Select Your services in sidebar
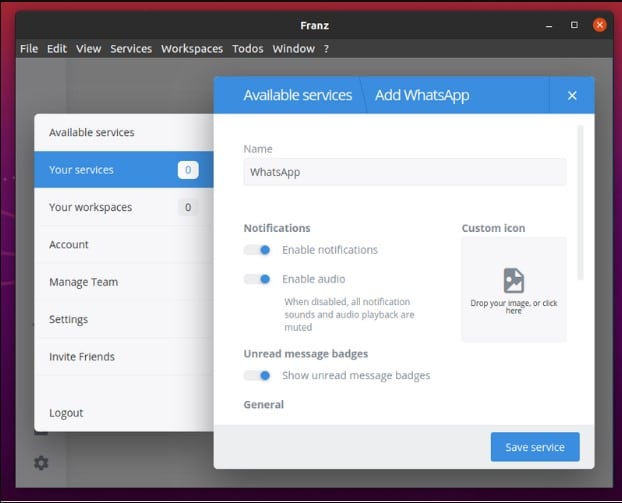622x503 pixels. pos(124,170)
